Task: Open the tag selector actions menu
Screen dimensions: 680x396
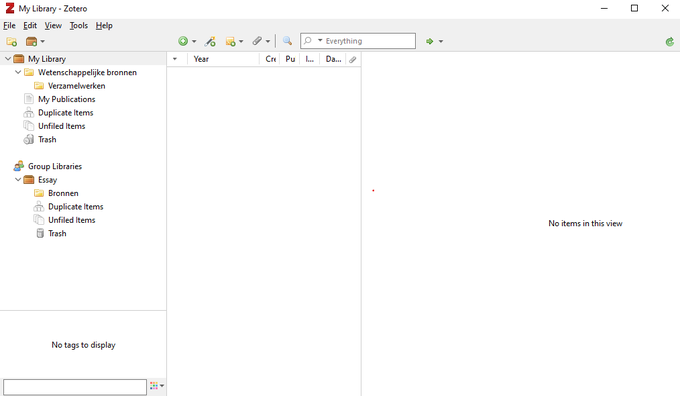Action: pyautogui.click(x=157, y=386)
